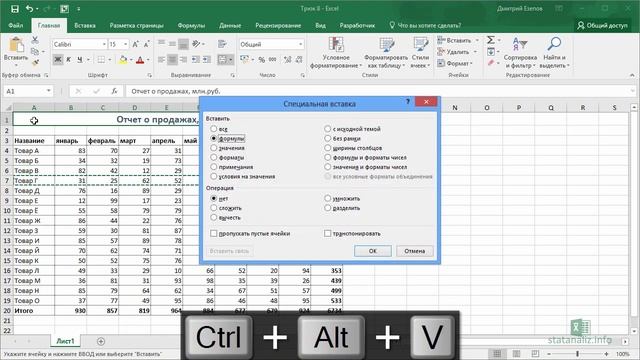Screen dimensions: 640x360
Task: Select the 'значения' radio option
Action: click(213, 148)
